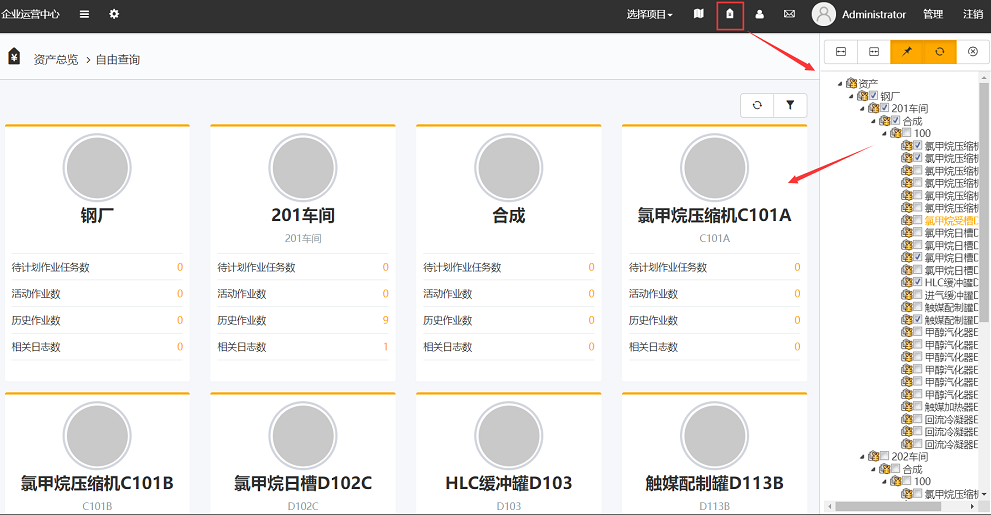991x515 pixels.
Task: Click the settings gear icon
Action: (114, 14)
